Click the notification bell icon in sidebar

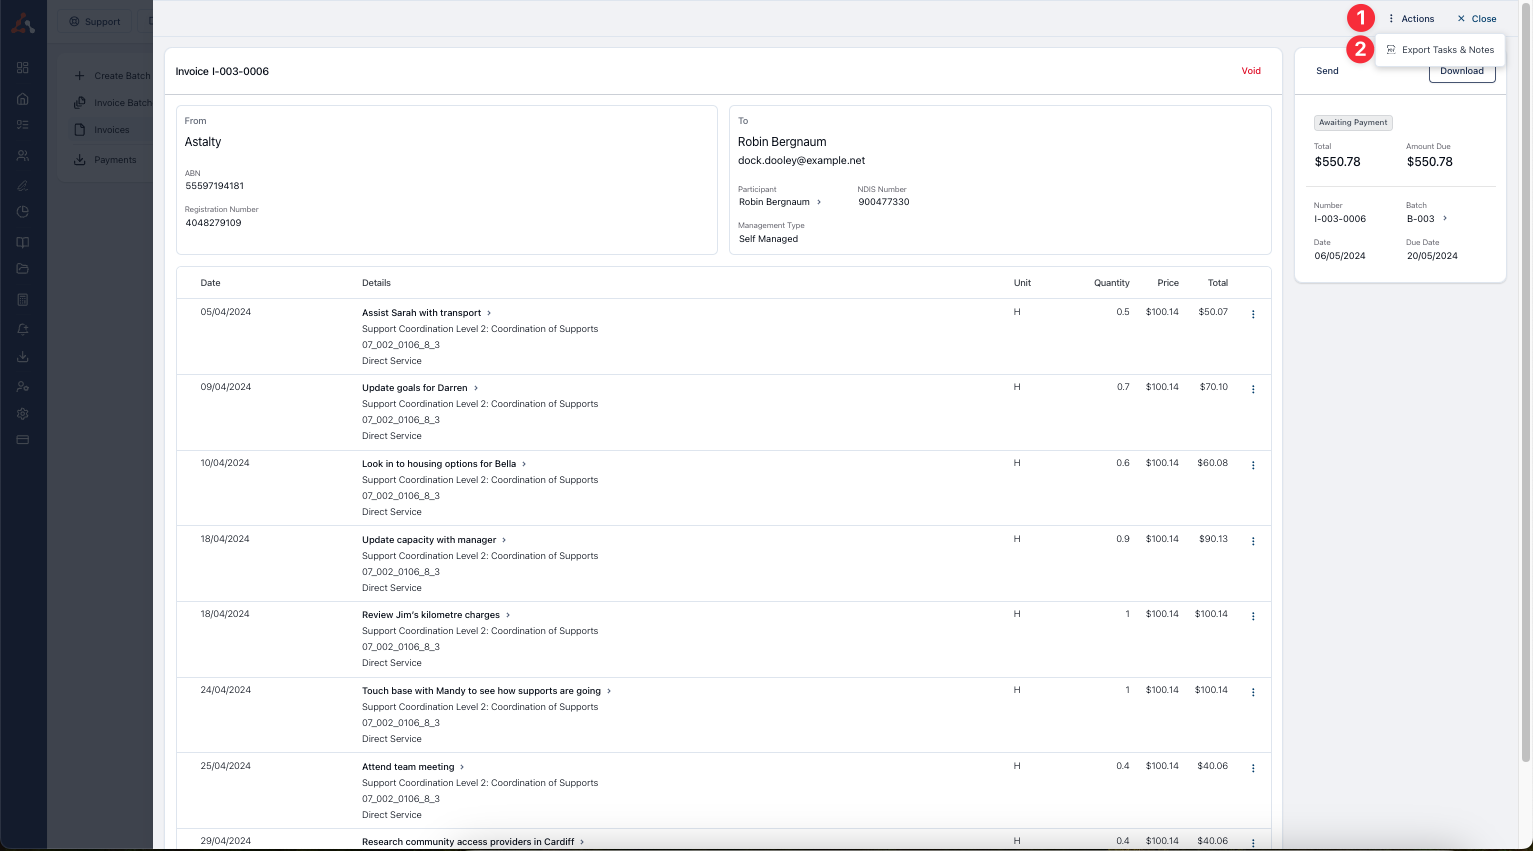[x=23, y=329]
